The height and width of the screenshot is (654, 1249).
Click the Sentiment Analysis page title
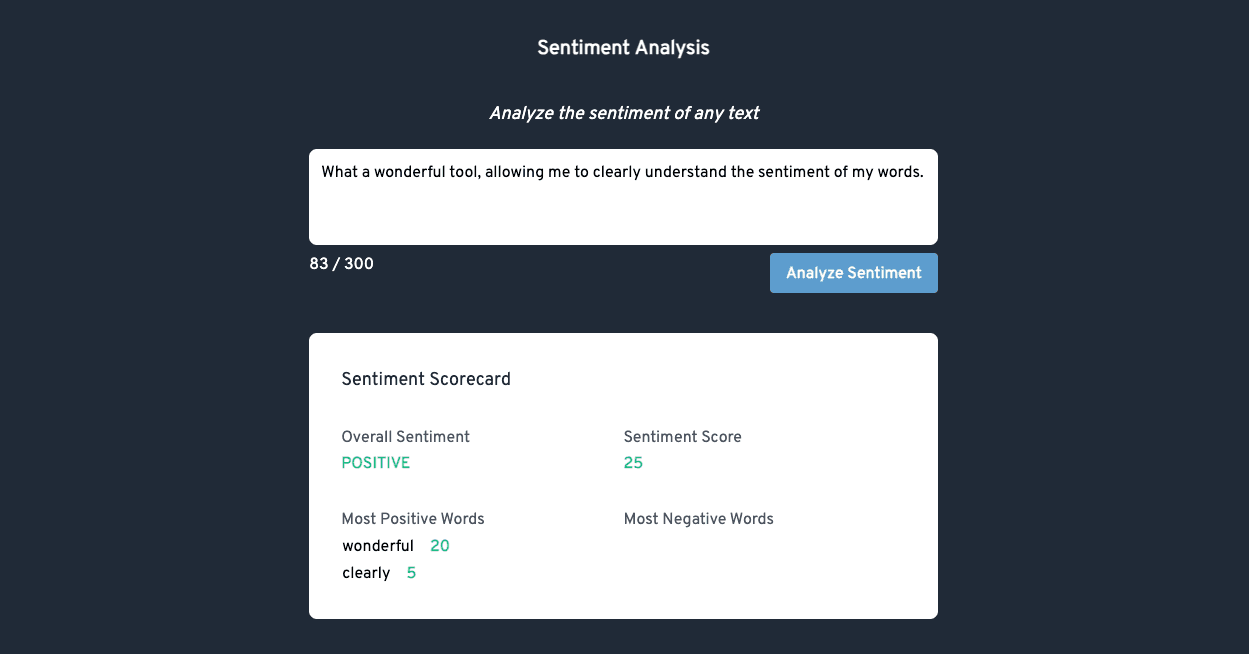pos(623,47)
